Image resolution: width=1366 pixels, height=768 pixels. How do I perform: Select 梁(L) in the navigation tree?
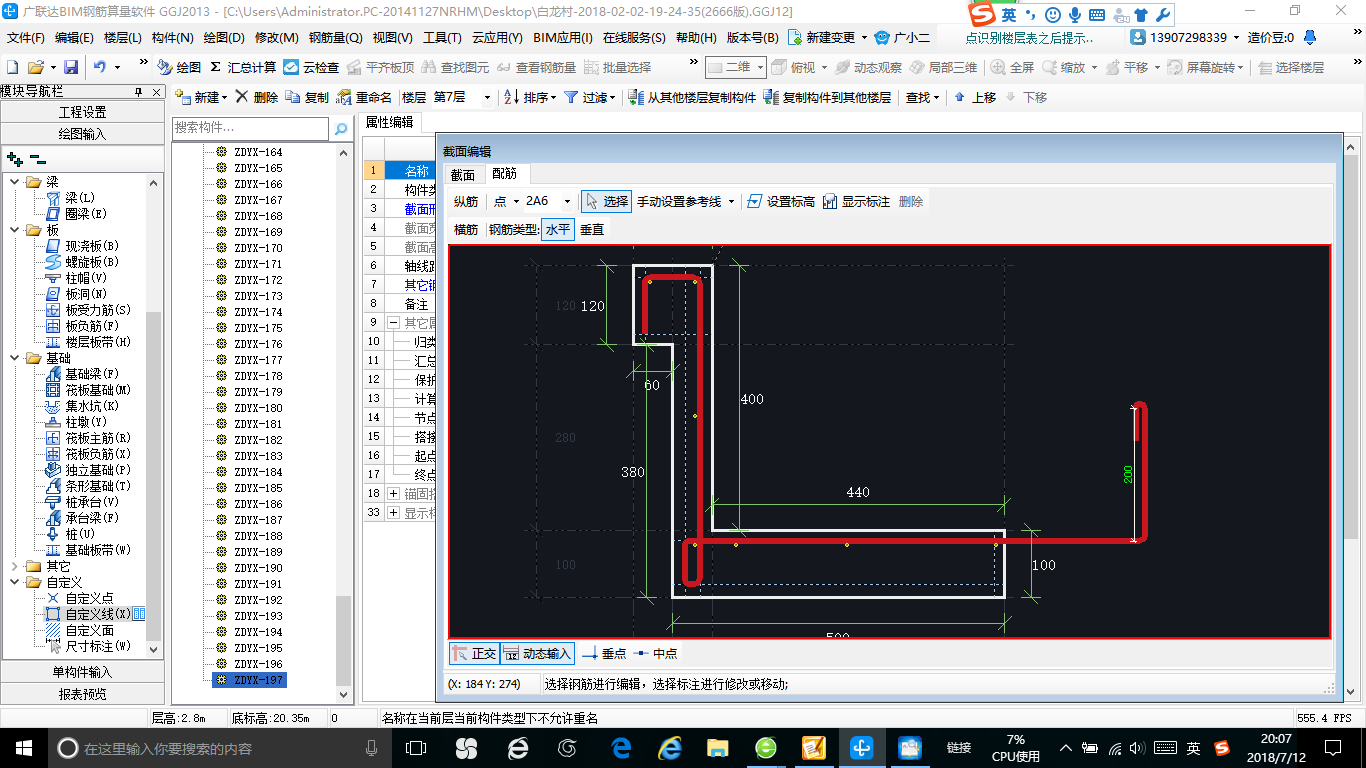[x=72, y=198]
